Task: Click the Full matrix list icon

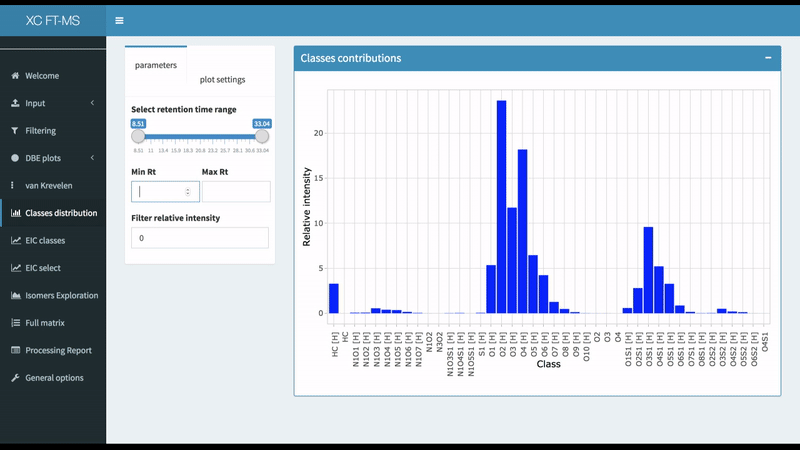Action: [15, 323]
